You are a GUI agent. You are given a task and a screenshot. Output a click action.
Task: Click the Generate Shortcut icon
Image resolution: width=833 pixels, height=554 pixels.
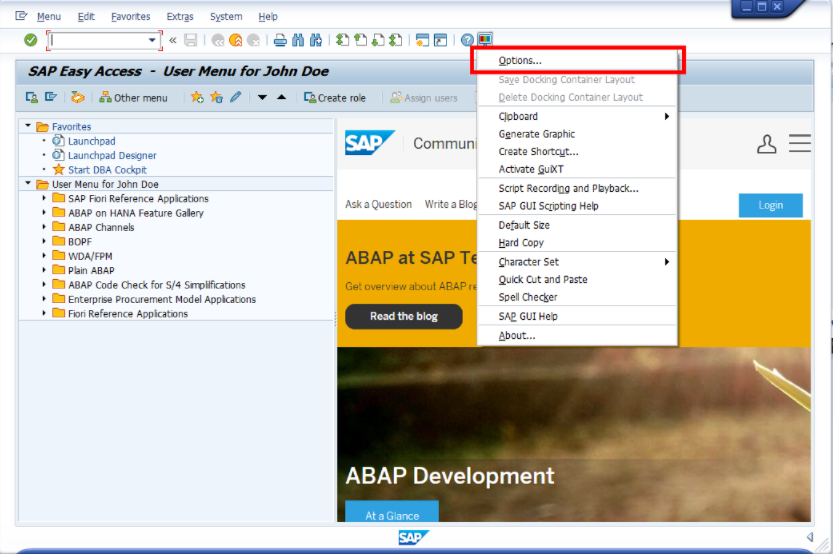pos(440,40)
